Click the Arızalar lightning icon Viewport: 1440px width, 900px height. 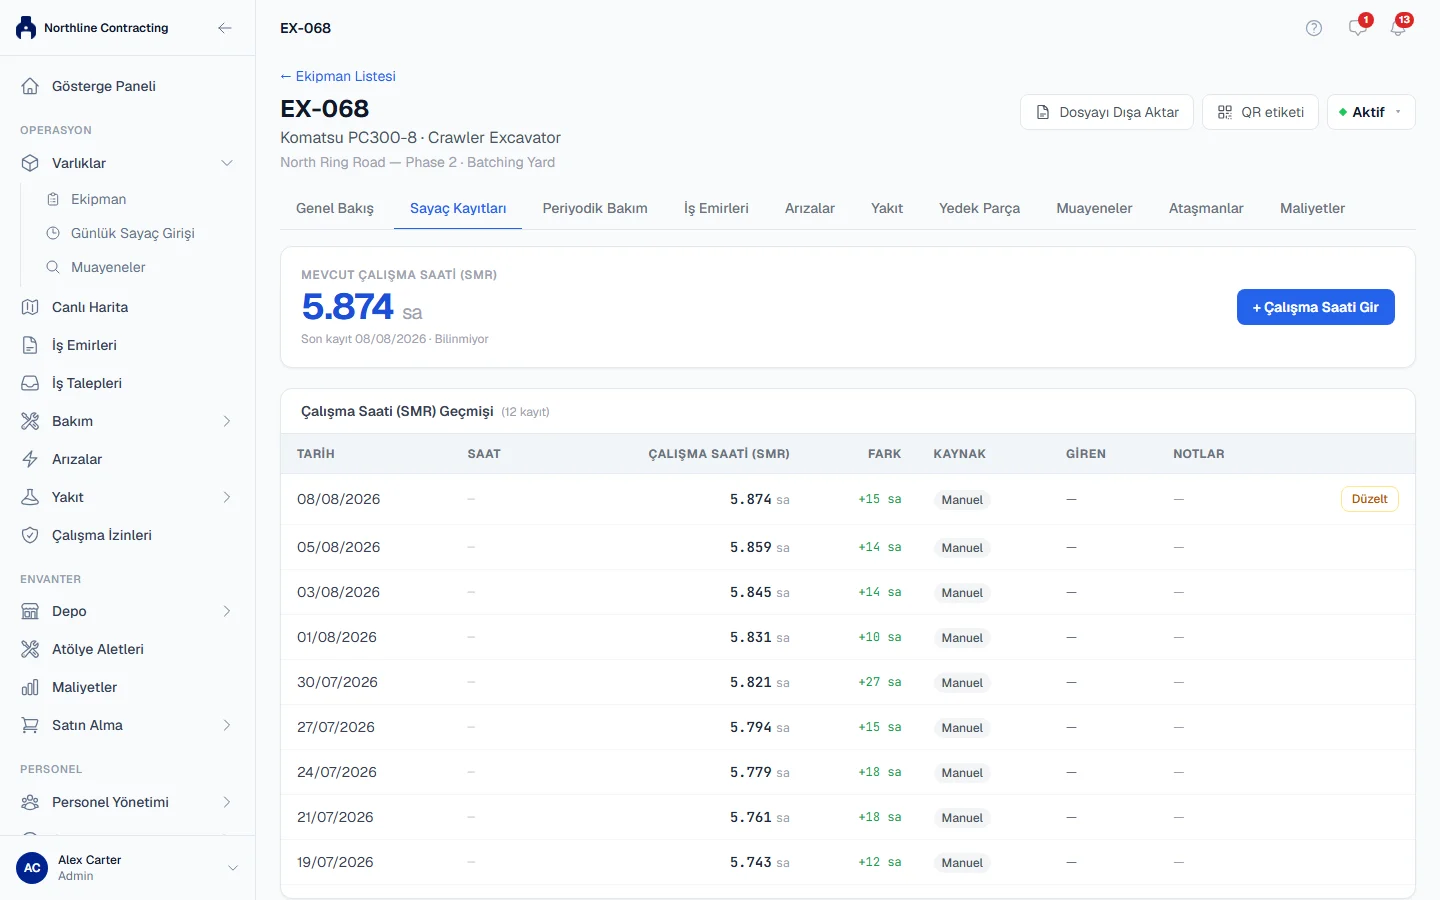(30, 459)
